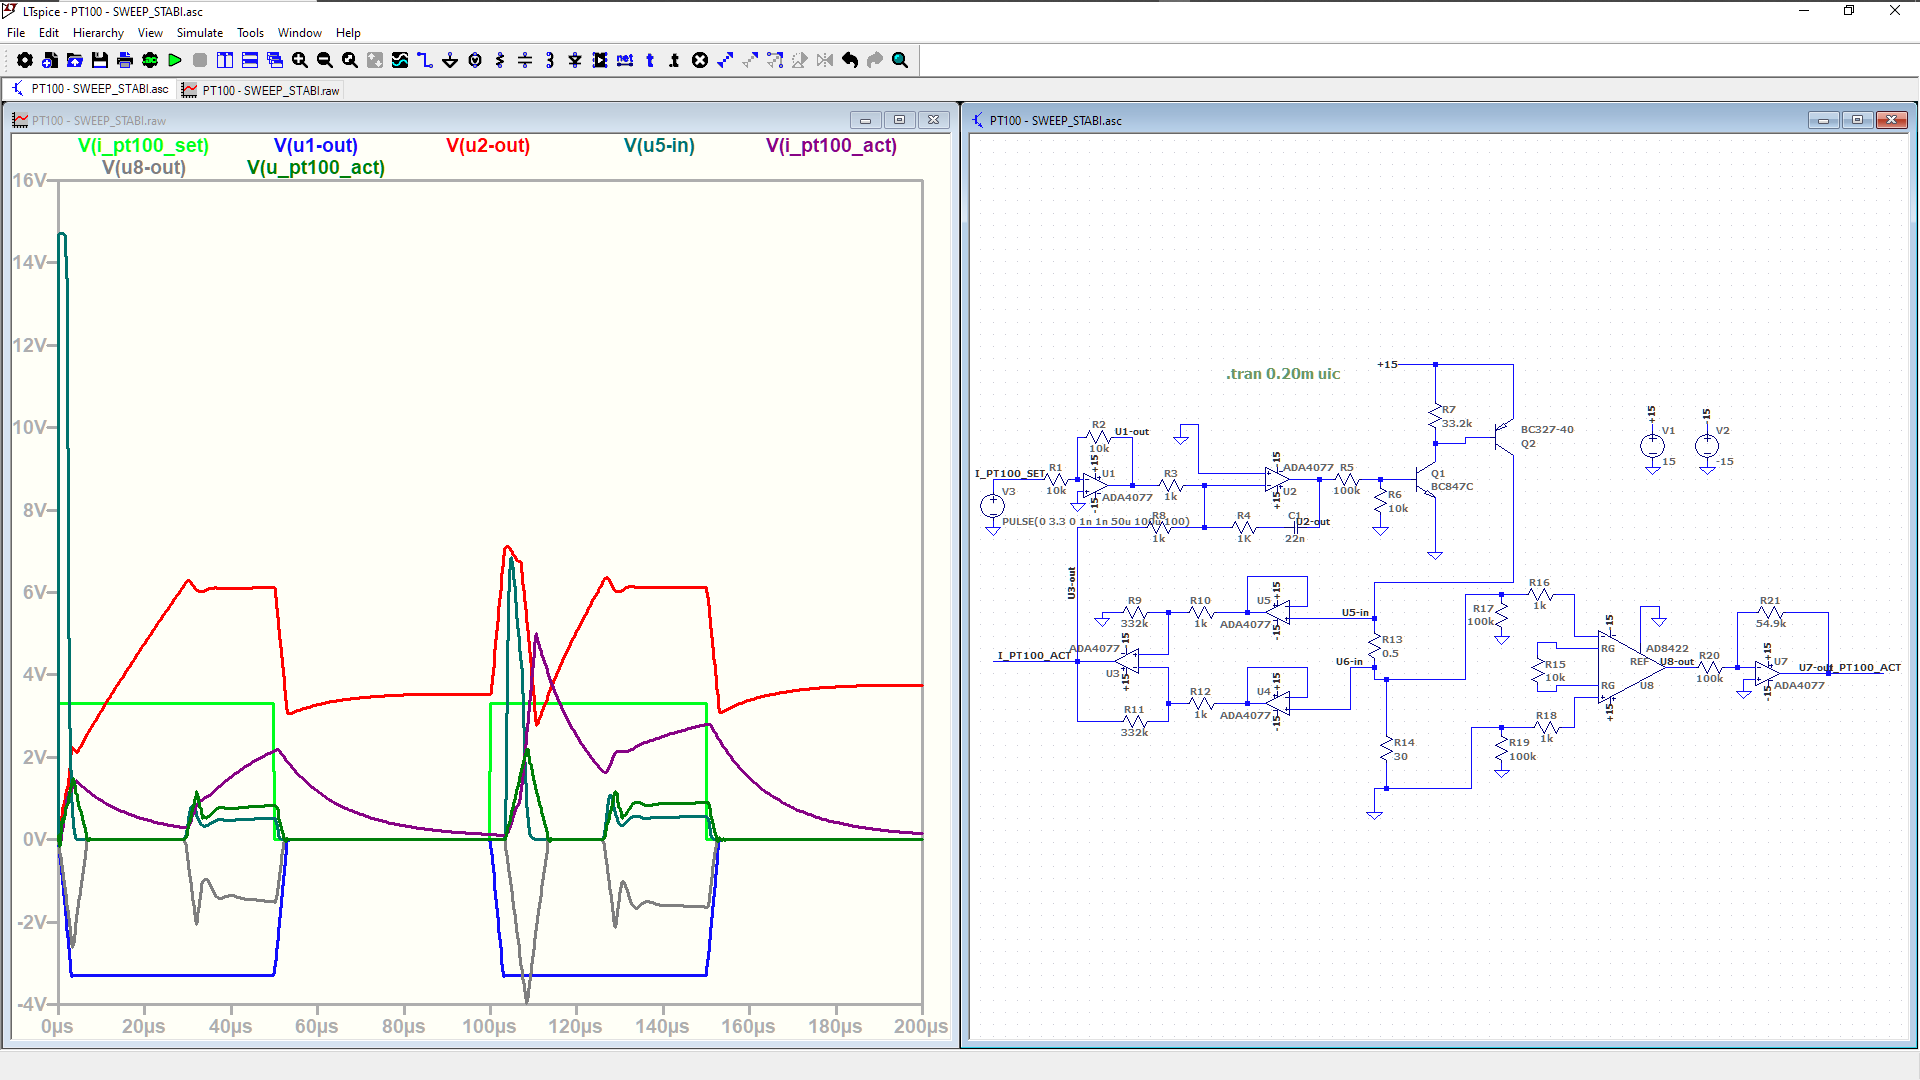Open the File menu
Image resolution: width=1920 pixels, height=1080 pixels.
pos(16,33)
